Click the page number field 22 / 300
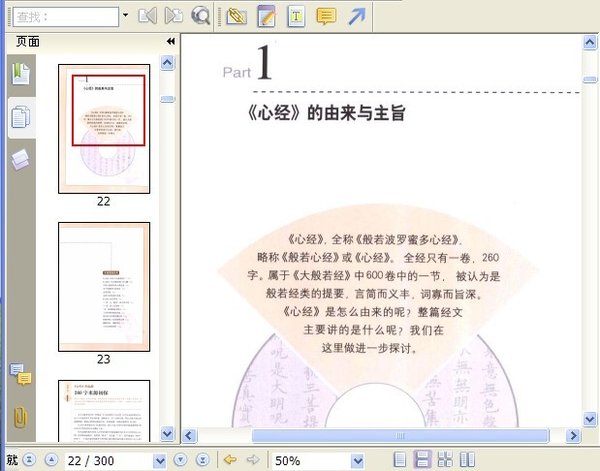The image size is (600, 471). pyautogui.click(x=109, y=461)
